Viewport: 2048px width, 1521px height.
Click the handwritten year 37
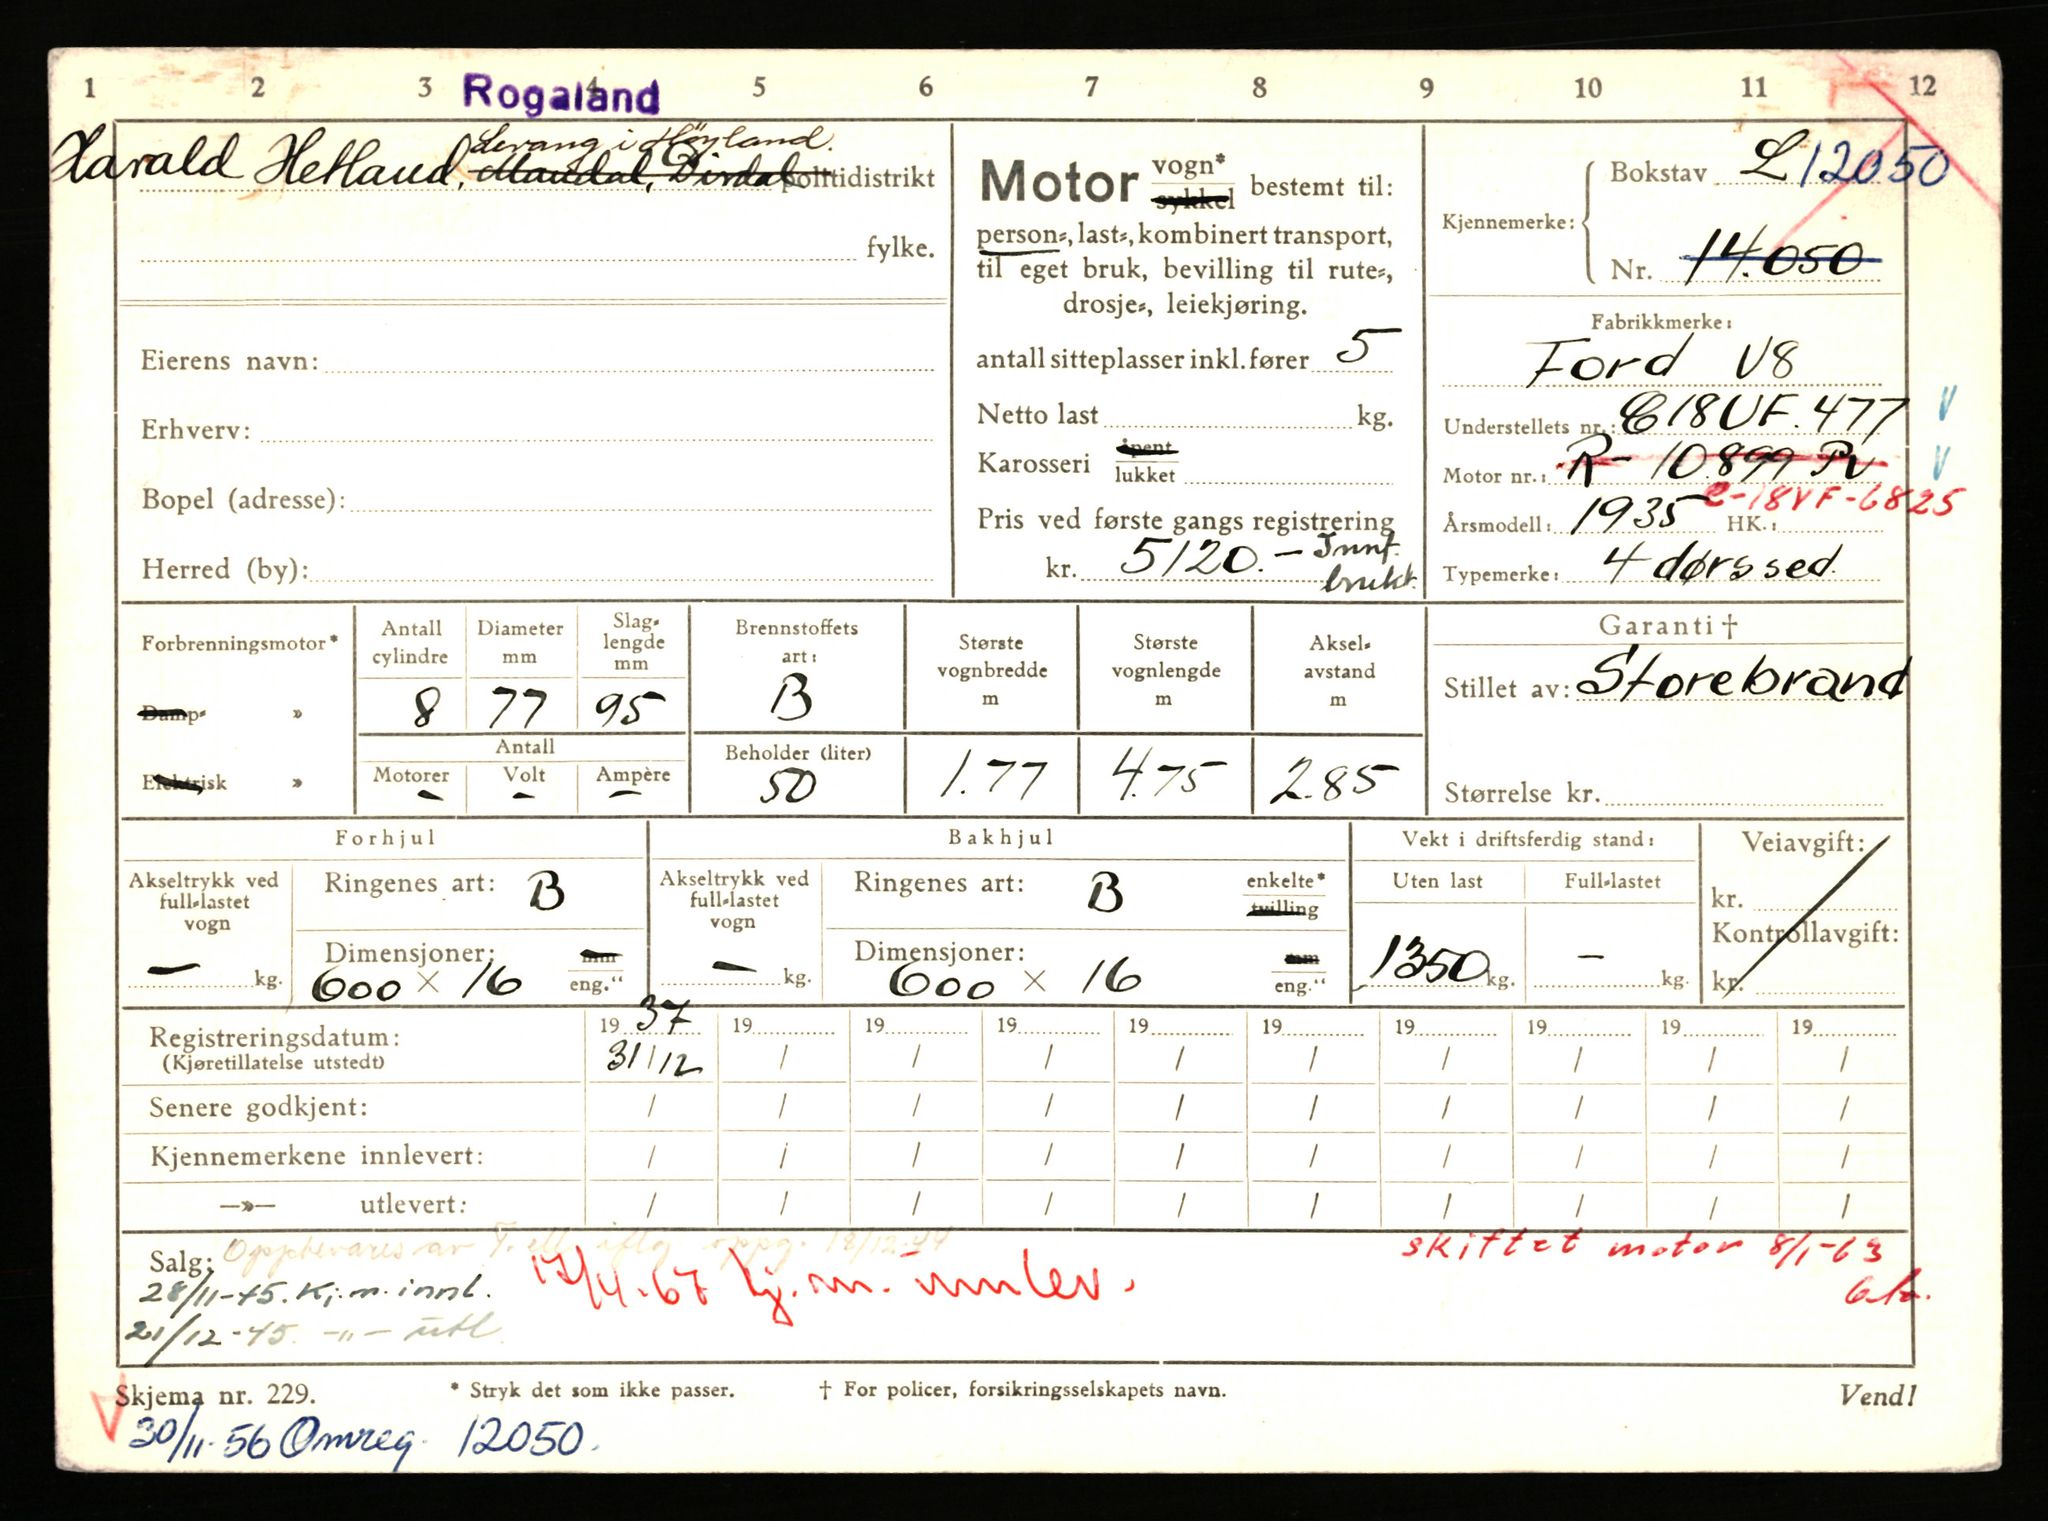(664, 1015)
